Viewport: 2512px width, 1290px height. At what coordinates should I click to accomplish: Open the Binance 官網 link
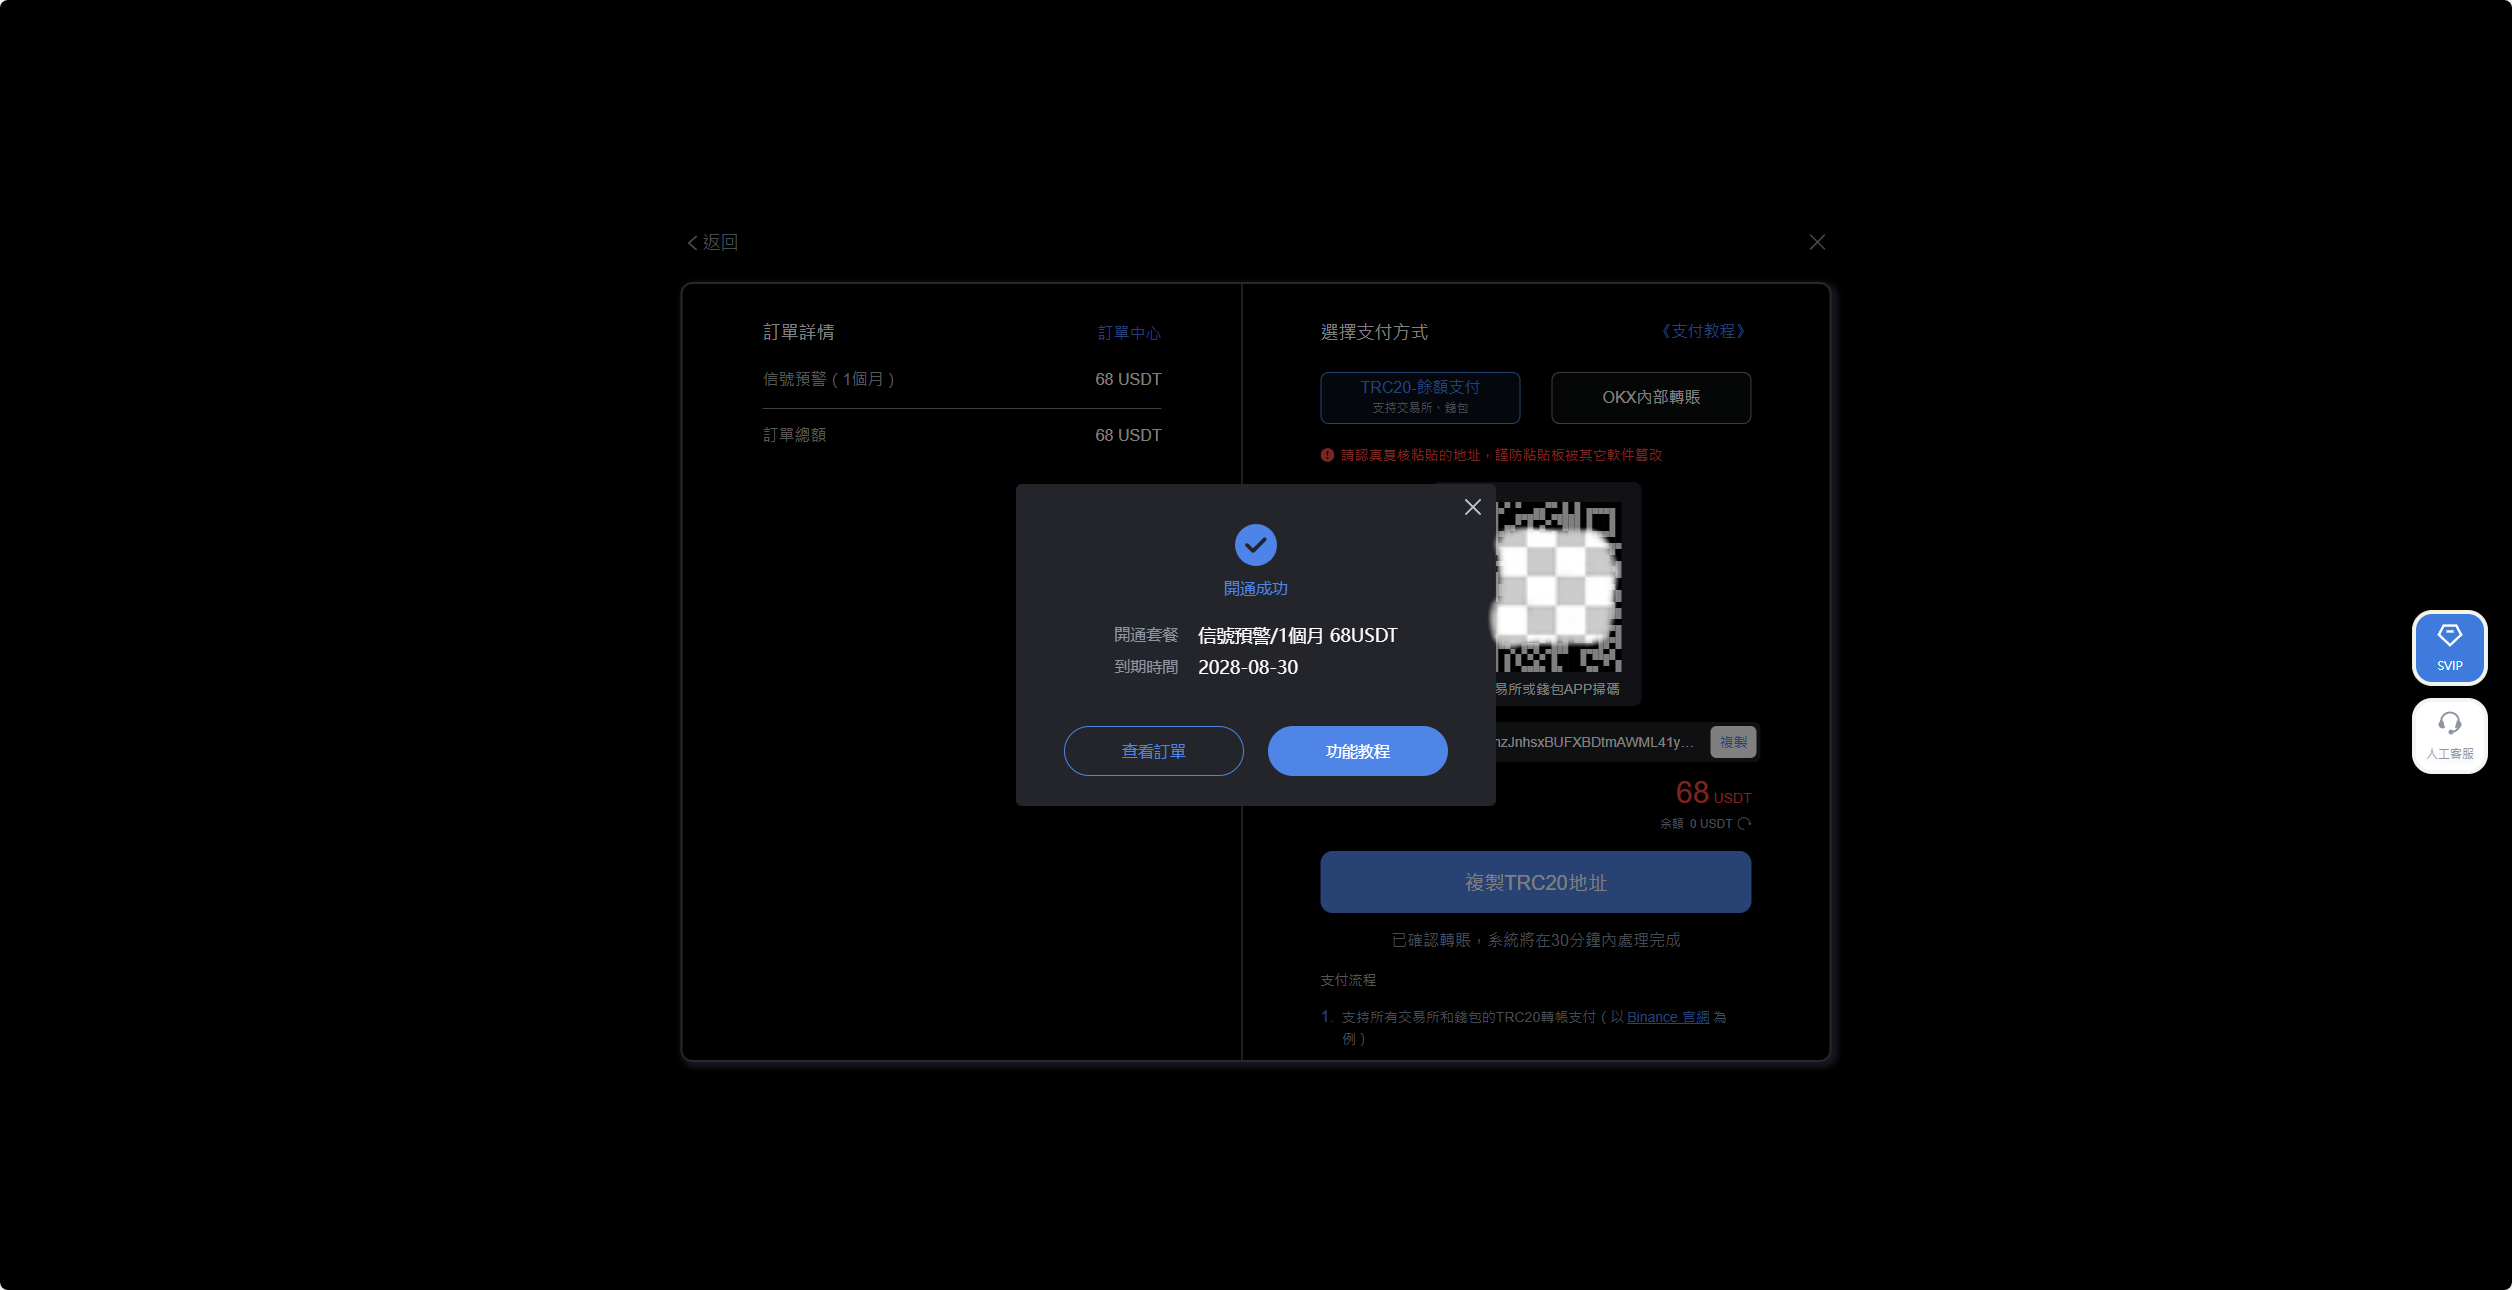1667,1017
